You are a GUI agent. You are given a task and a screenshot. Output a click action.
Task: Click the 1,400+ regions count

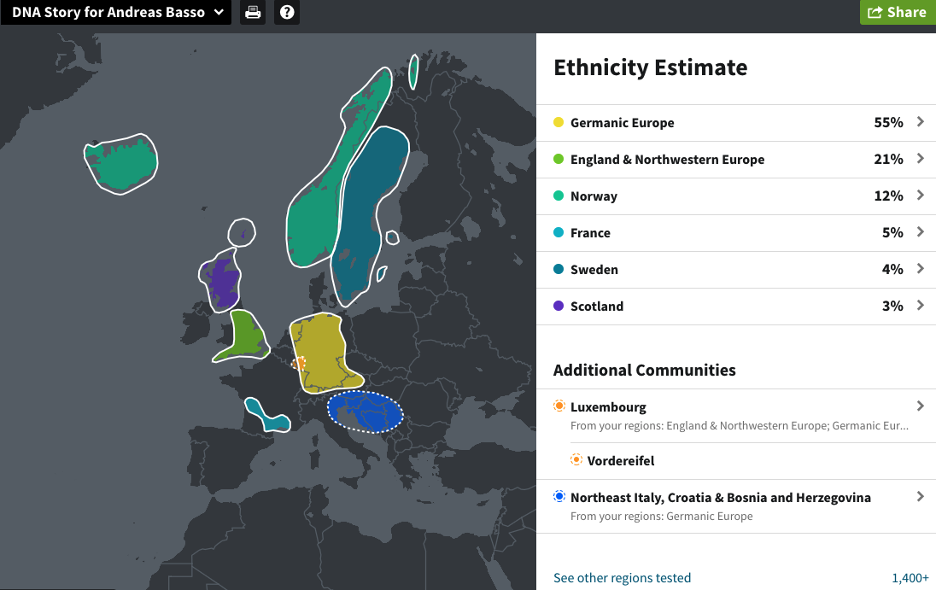tap(910, 578)
